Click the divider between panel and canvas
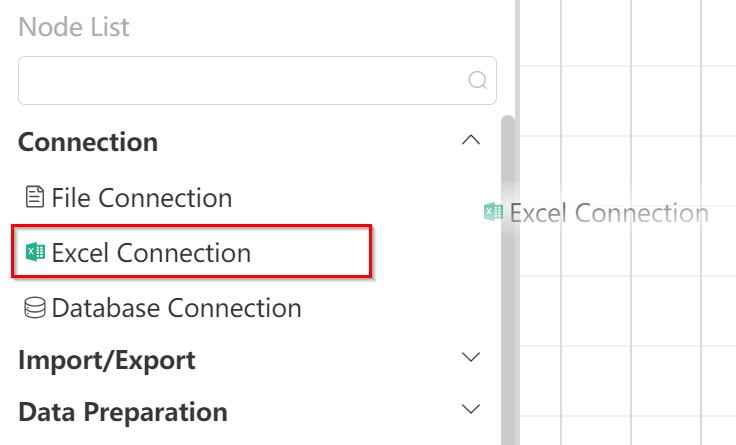 coord(518,222)
